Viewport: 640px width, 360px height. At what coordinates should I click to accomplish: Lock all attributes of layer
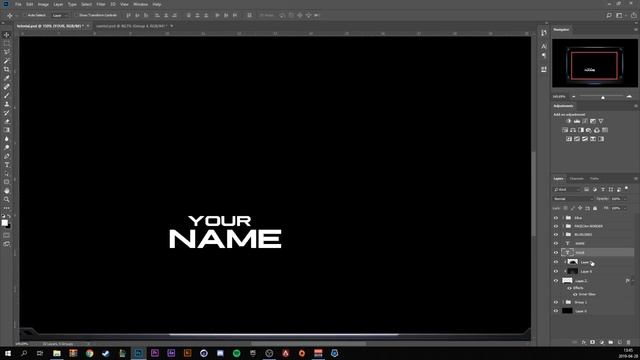point(595,208)
